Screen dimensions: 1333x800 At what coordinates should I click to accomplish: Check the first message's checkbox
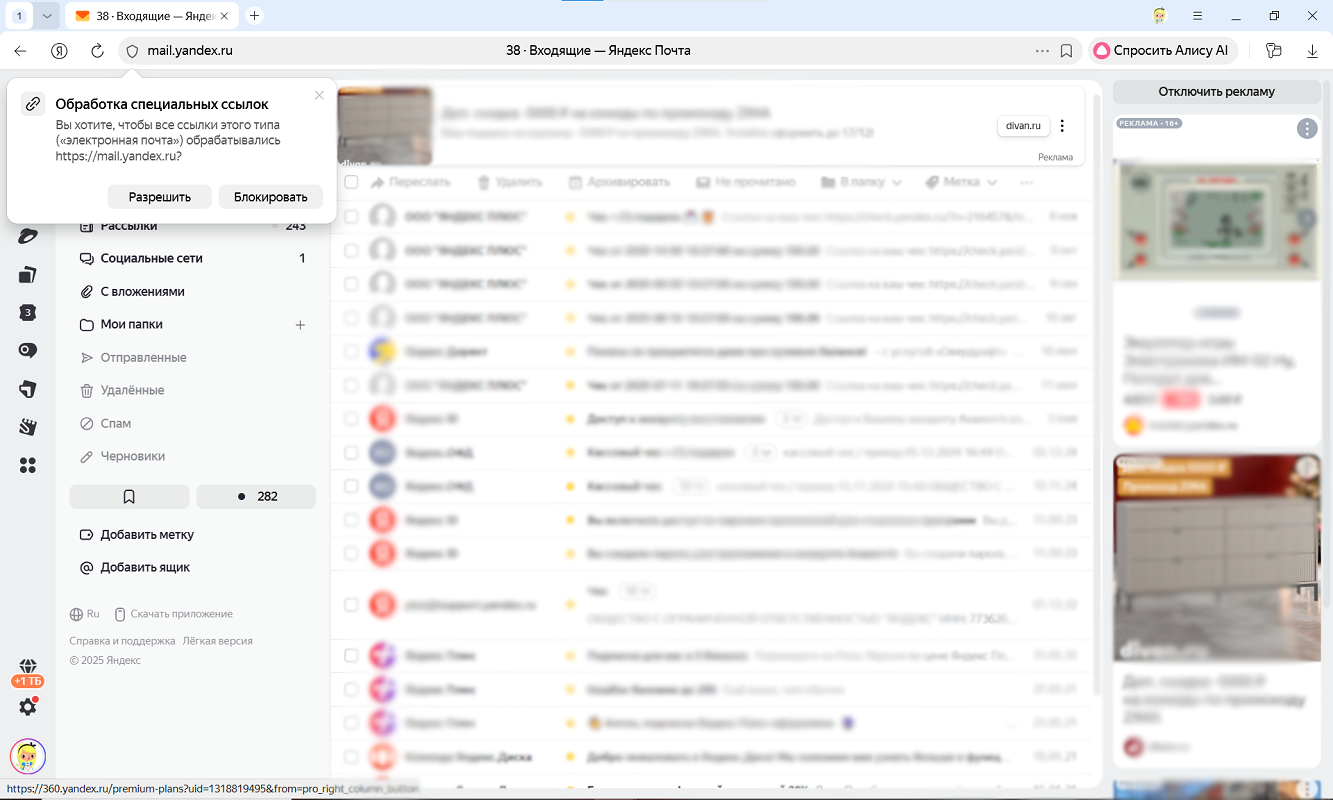click(351, 216)
